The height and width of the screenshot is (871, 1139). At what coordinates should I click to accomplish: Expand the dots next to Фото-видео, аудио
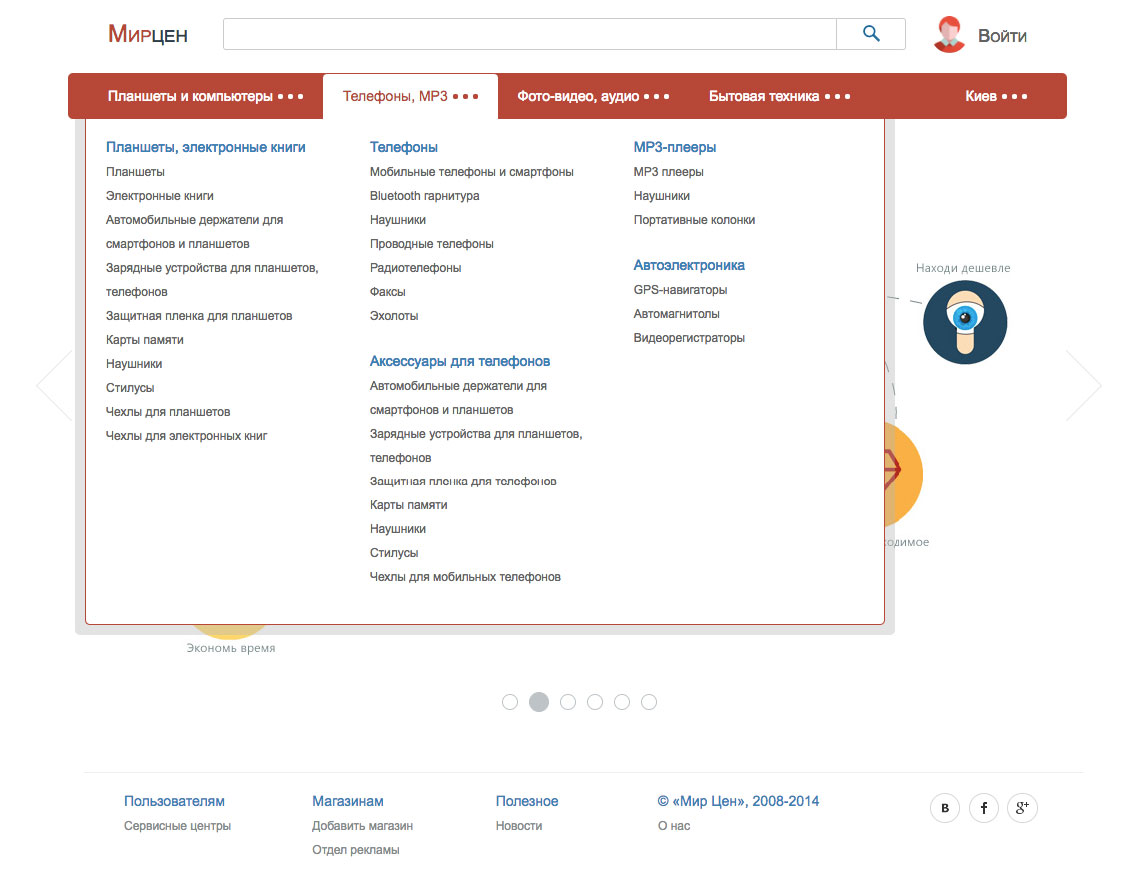[x=659, y=95]
